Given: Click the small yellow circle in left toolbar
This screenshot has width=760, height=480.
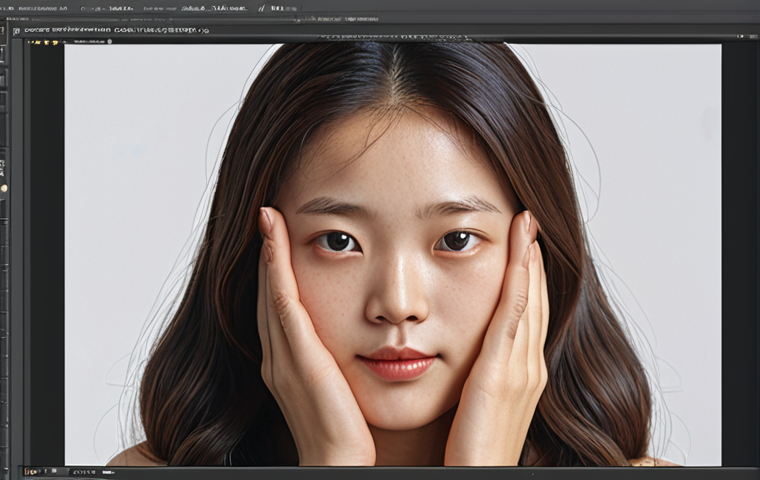Looking at the screenshot, I should tap(4, 188).
